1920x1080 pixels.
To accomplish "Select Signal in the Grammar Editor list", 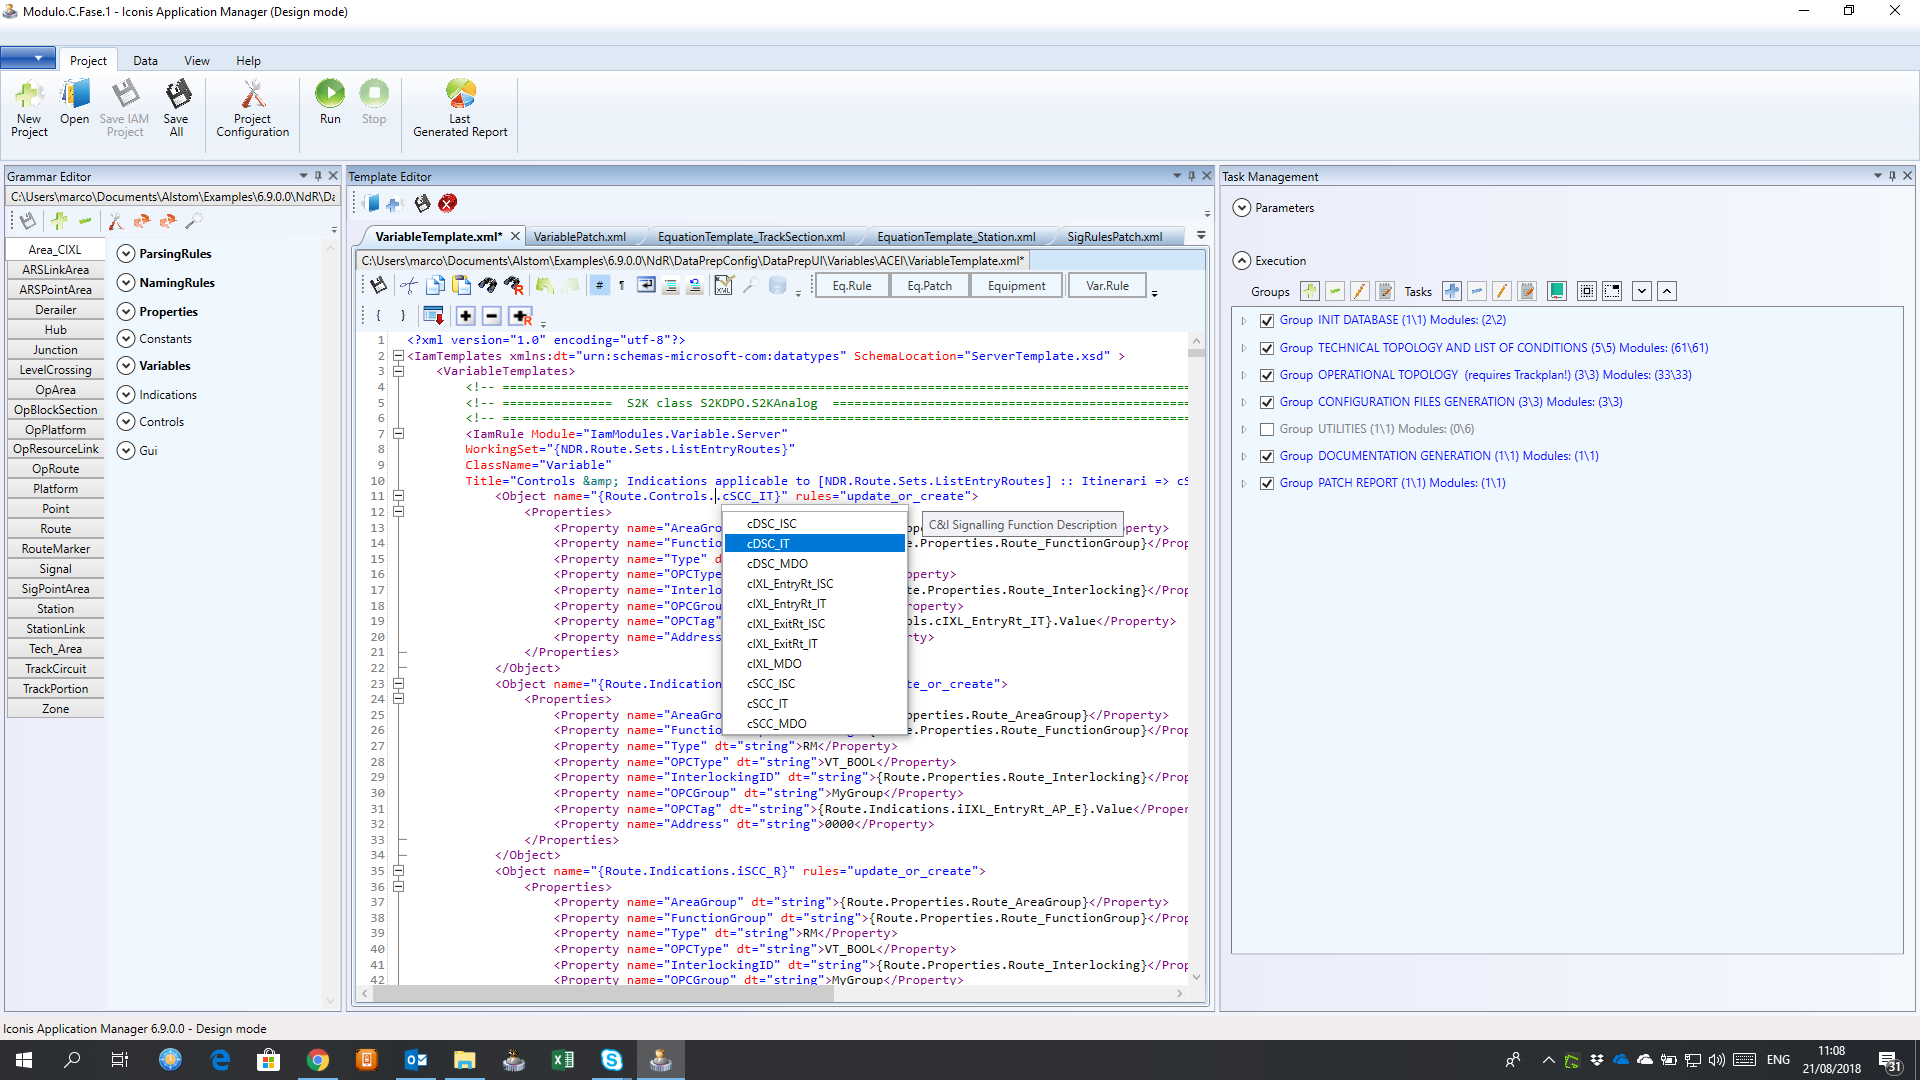I will pyautogui.click(x=55, y=569).
